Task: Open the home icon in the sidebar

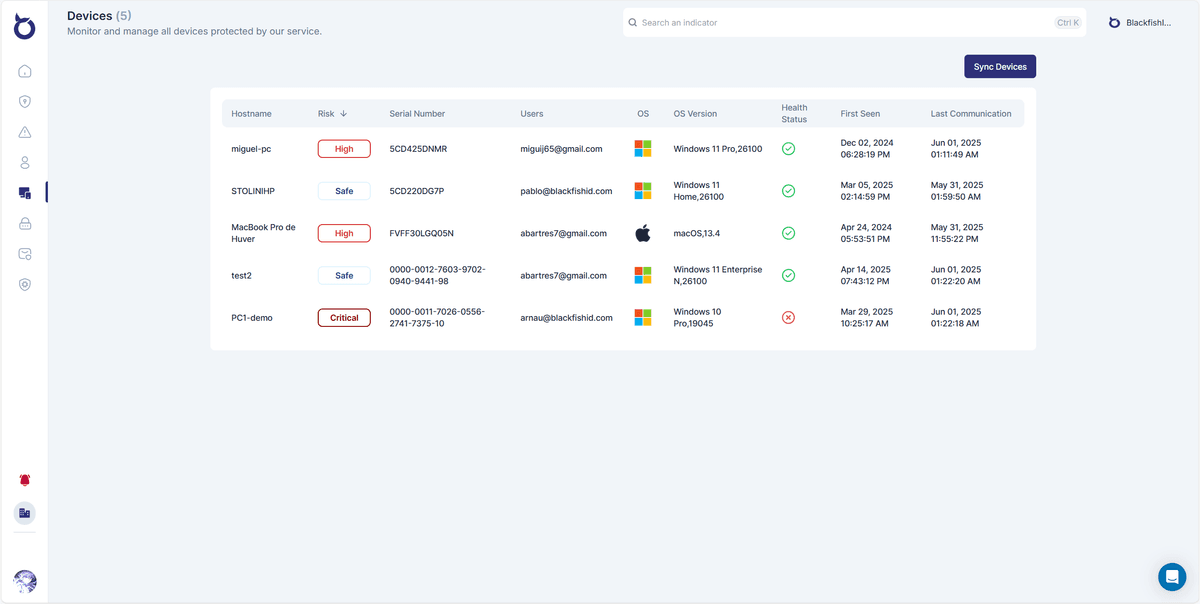Action: point(25,71)
